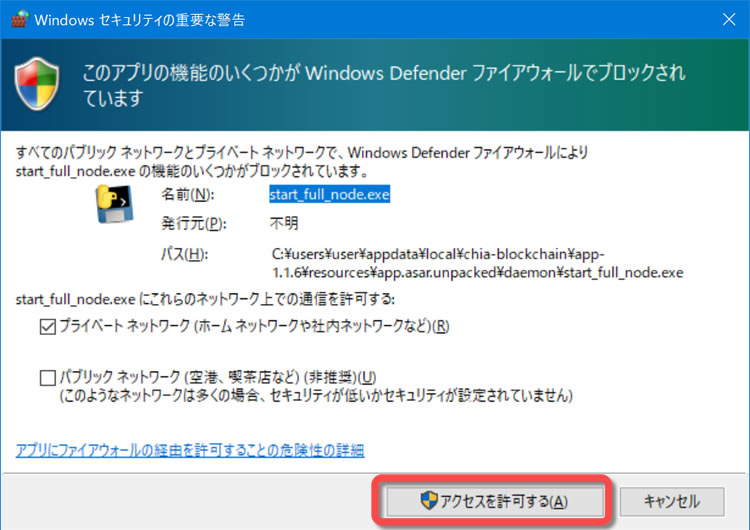Click the firewall brick icon in title bar
This screenshot has width=750, height=530.
click(20, 19)
